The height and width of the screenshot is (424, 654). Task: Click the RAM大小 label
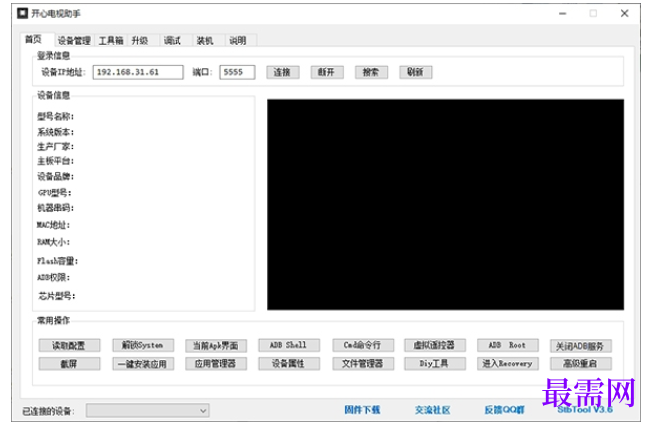pos(53,242)
